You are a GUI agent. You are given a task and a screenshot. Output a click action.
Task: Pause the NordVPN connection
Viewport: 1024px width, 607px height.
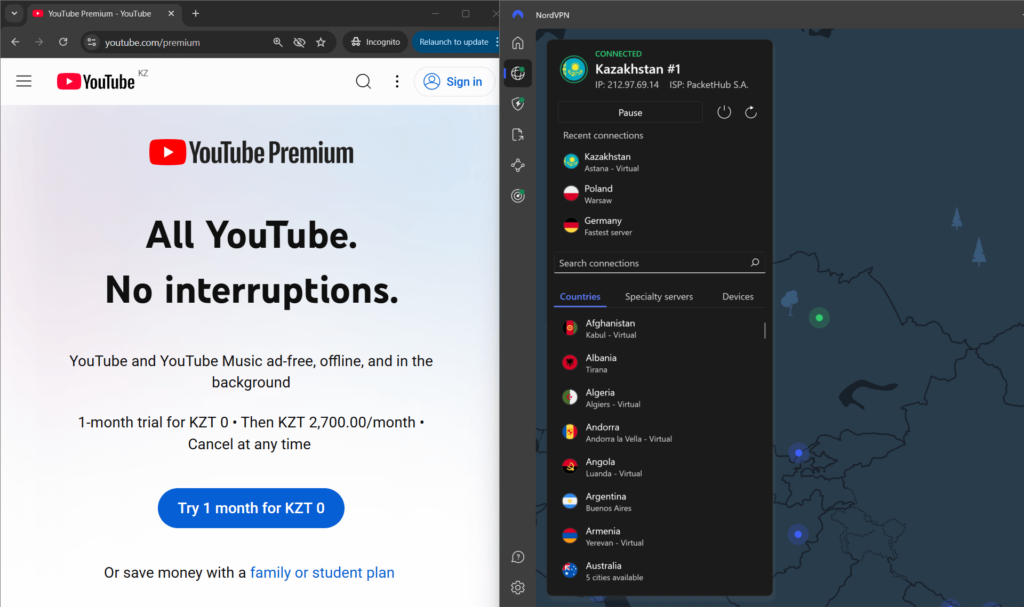[x=630, y=112]
